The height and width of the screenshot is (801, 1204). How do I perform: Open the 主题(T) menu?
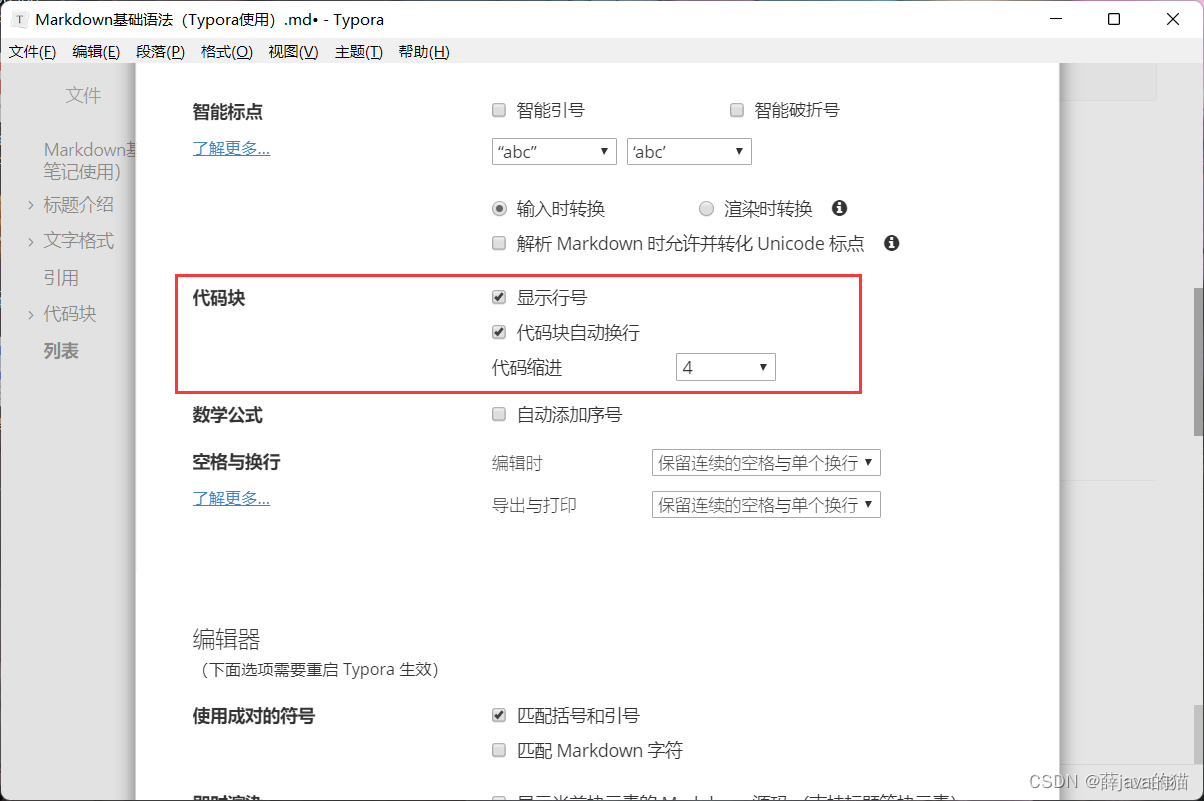[x=359, y=52]
